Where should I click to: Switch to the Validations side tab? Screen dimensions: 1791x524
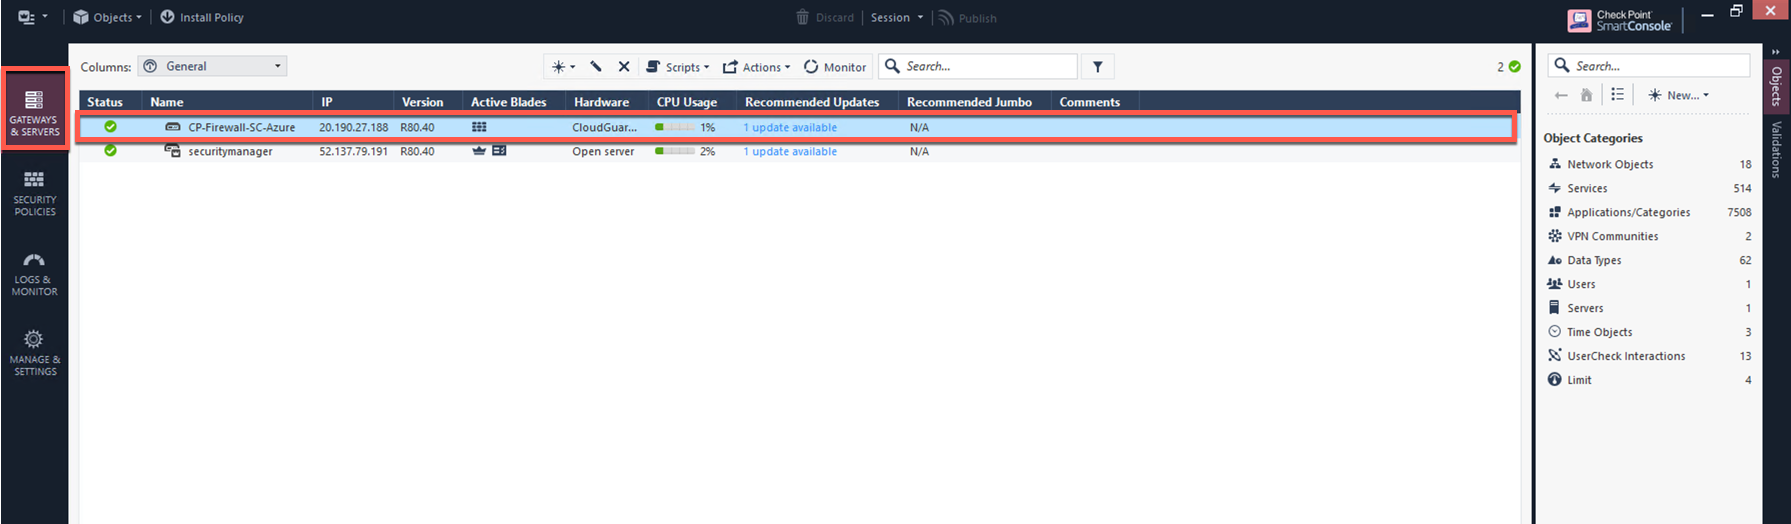[1777, 150]
